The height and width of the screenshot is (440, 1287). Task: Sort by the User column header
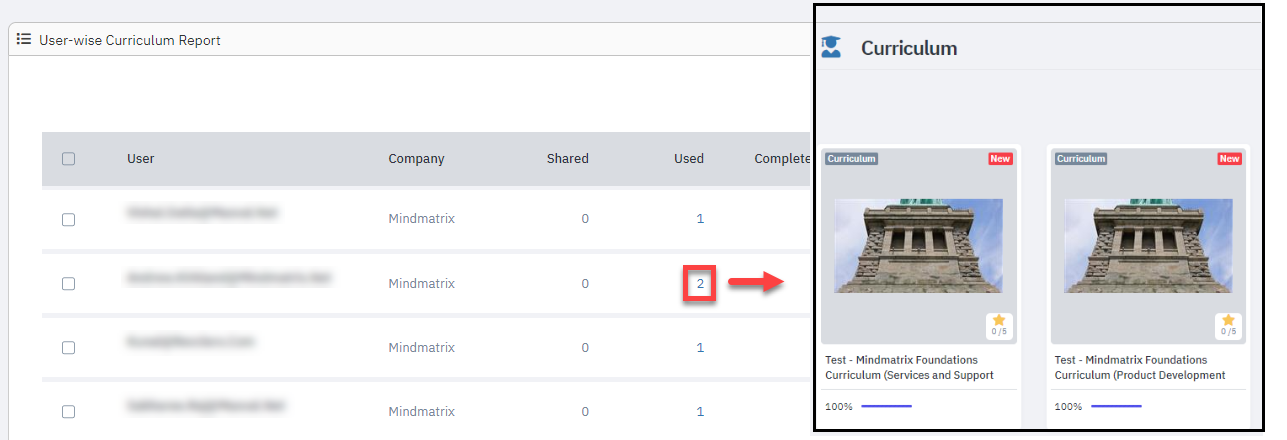pyautogui.click(x=141, y=159)
